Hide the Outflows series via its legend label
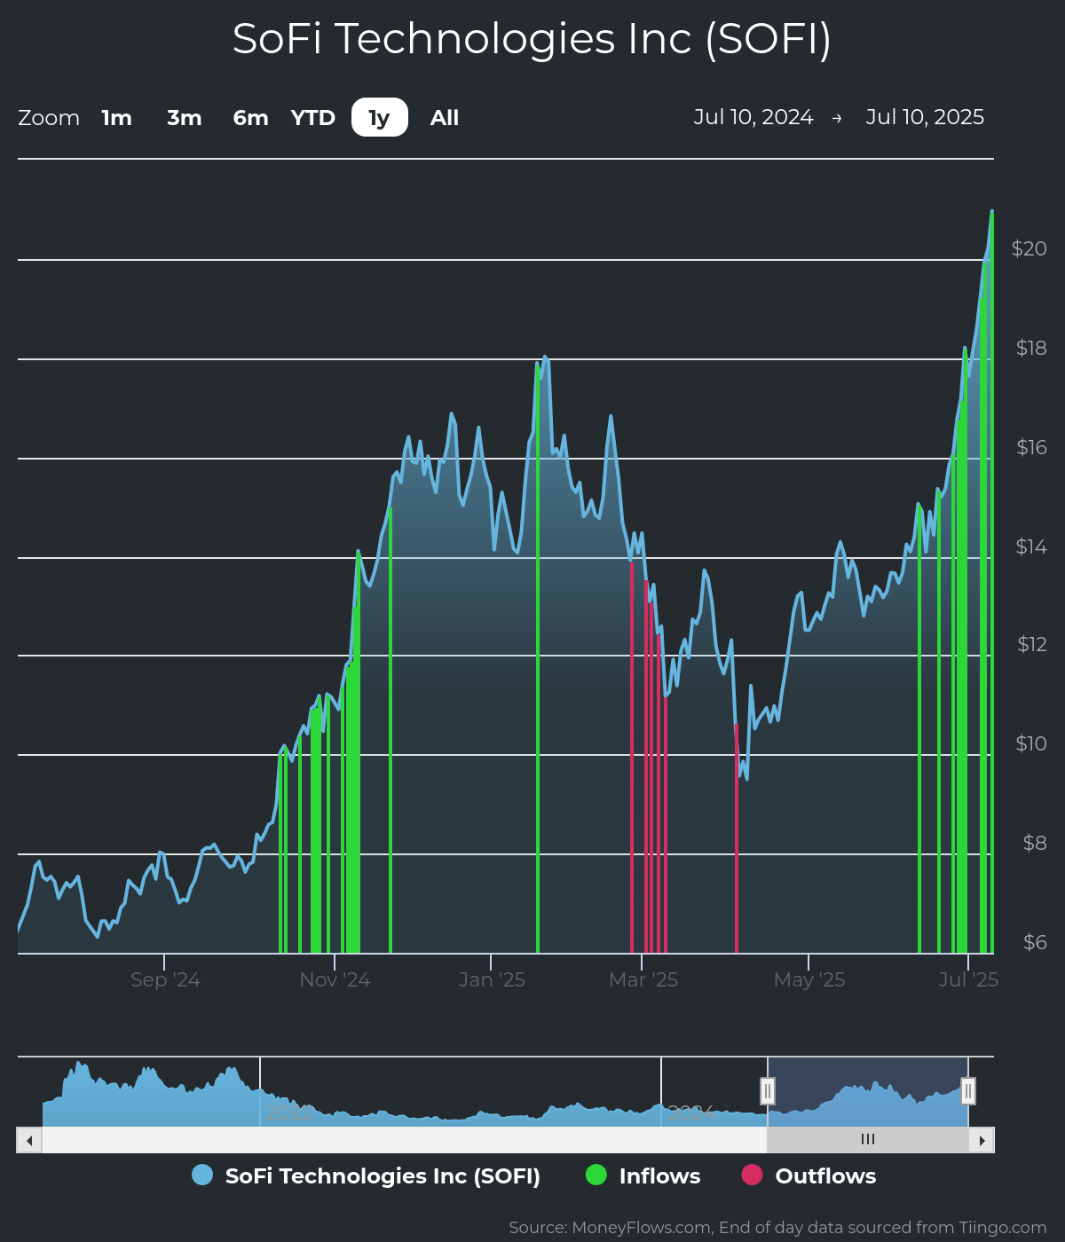1065x1242 pixels. click(x=826, y=1175)
